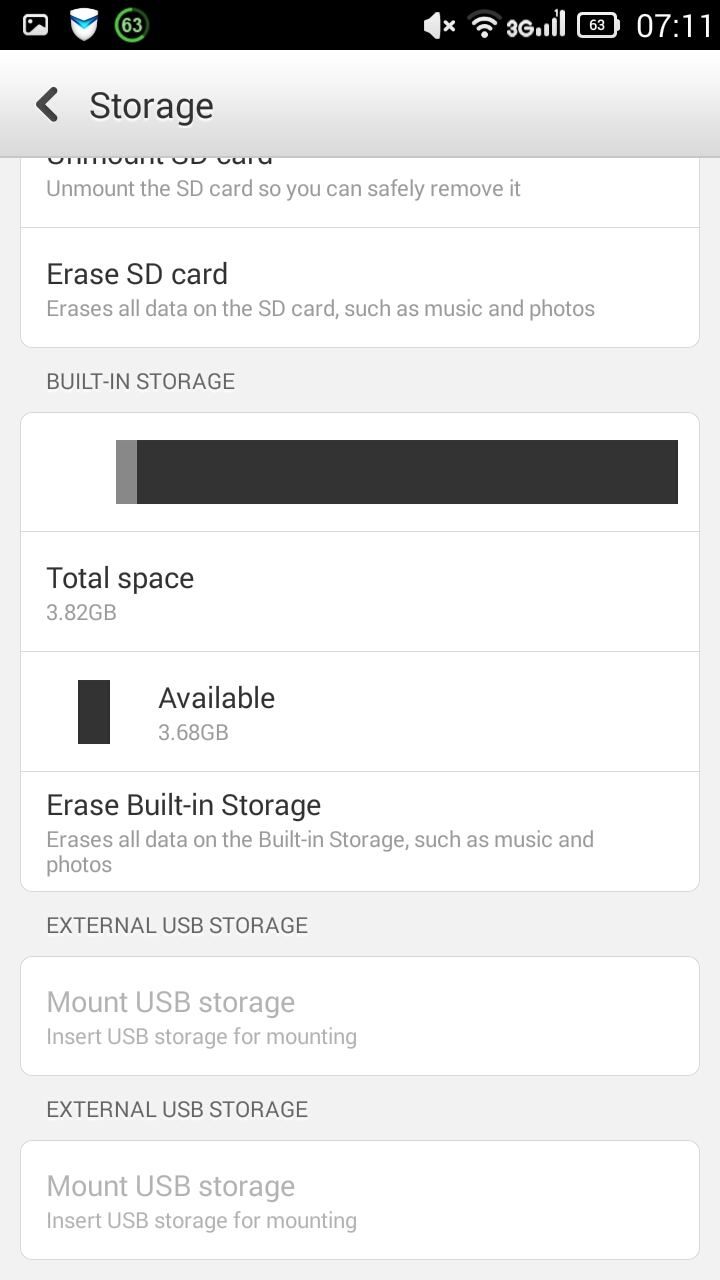Tap the battery level indicator icon
Image resolution: width=720 pixels, height=1280 pixels.
(x=598, y=25)
